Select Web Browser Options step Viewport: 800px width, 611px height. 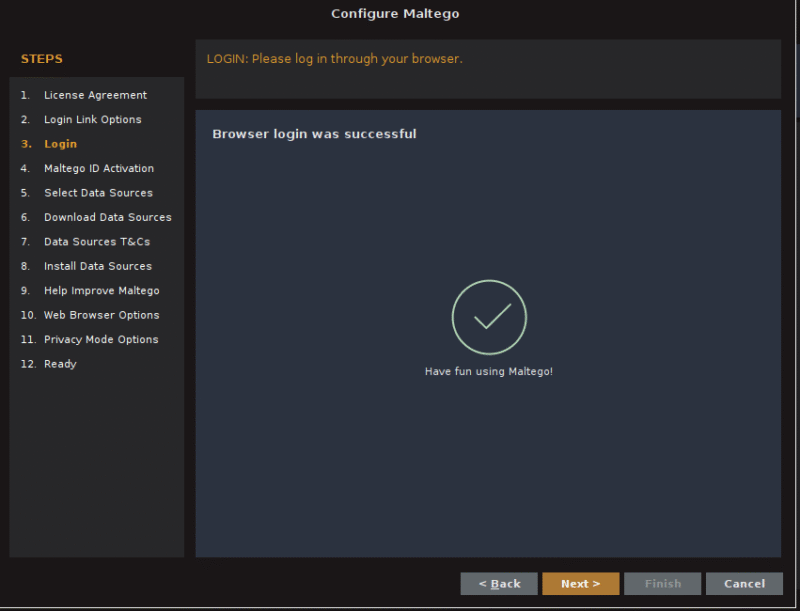pos(101,315)
